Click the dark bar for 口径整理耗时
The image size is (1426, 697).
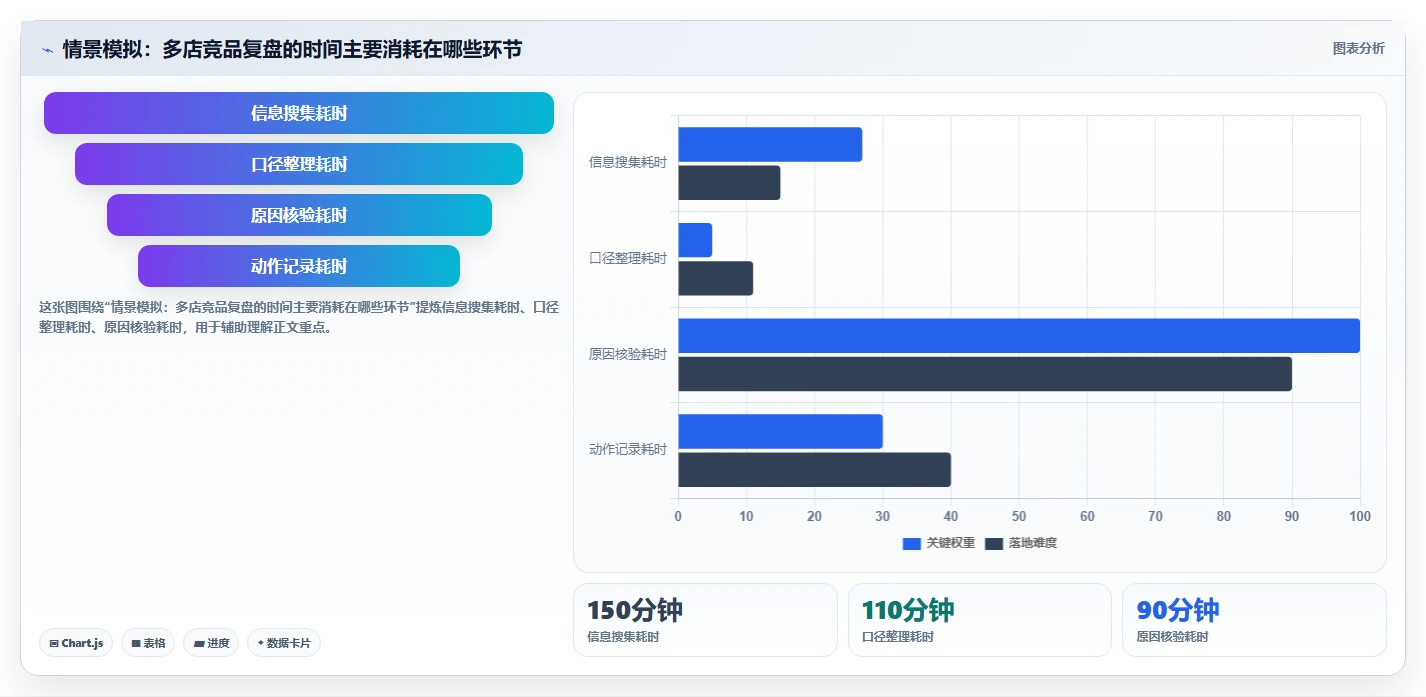click(715, 278)
